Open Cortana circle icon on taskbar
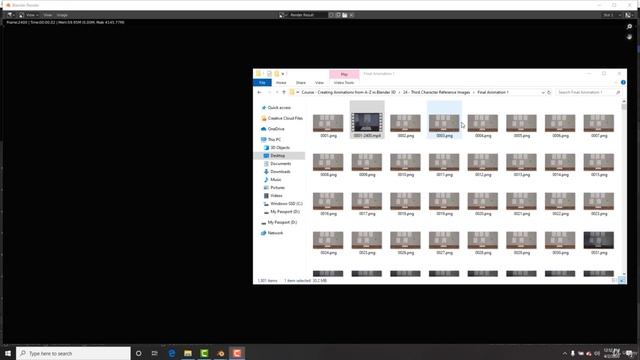Screen dimensions: 640x360 pos(138,353)
